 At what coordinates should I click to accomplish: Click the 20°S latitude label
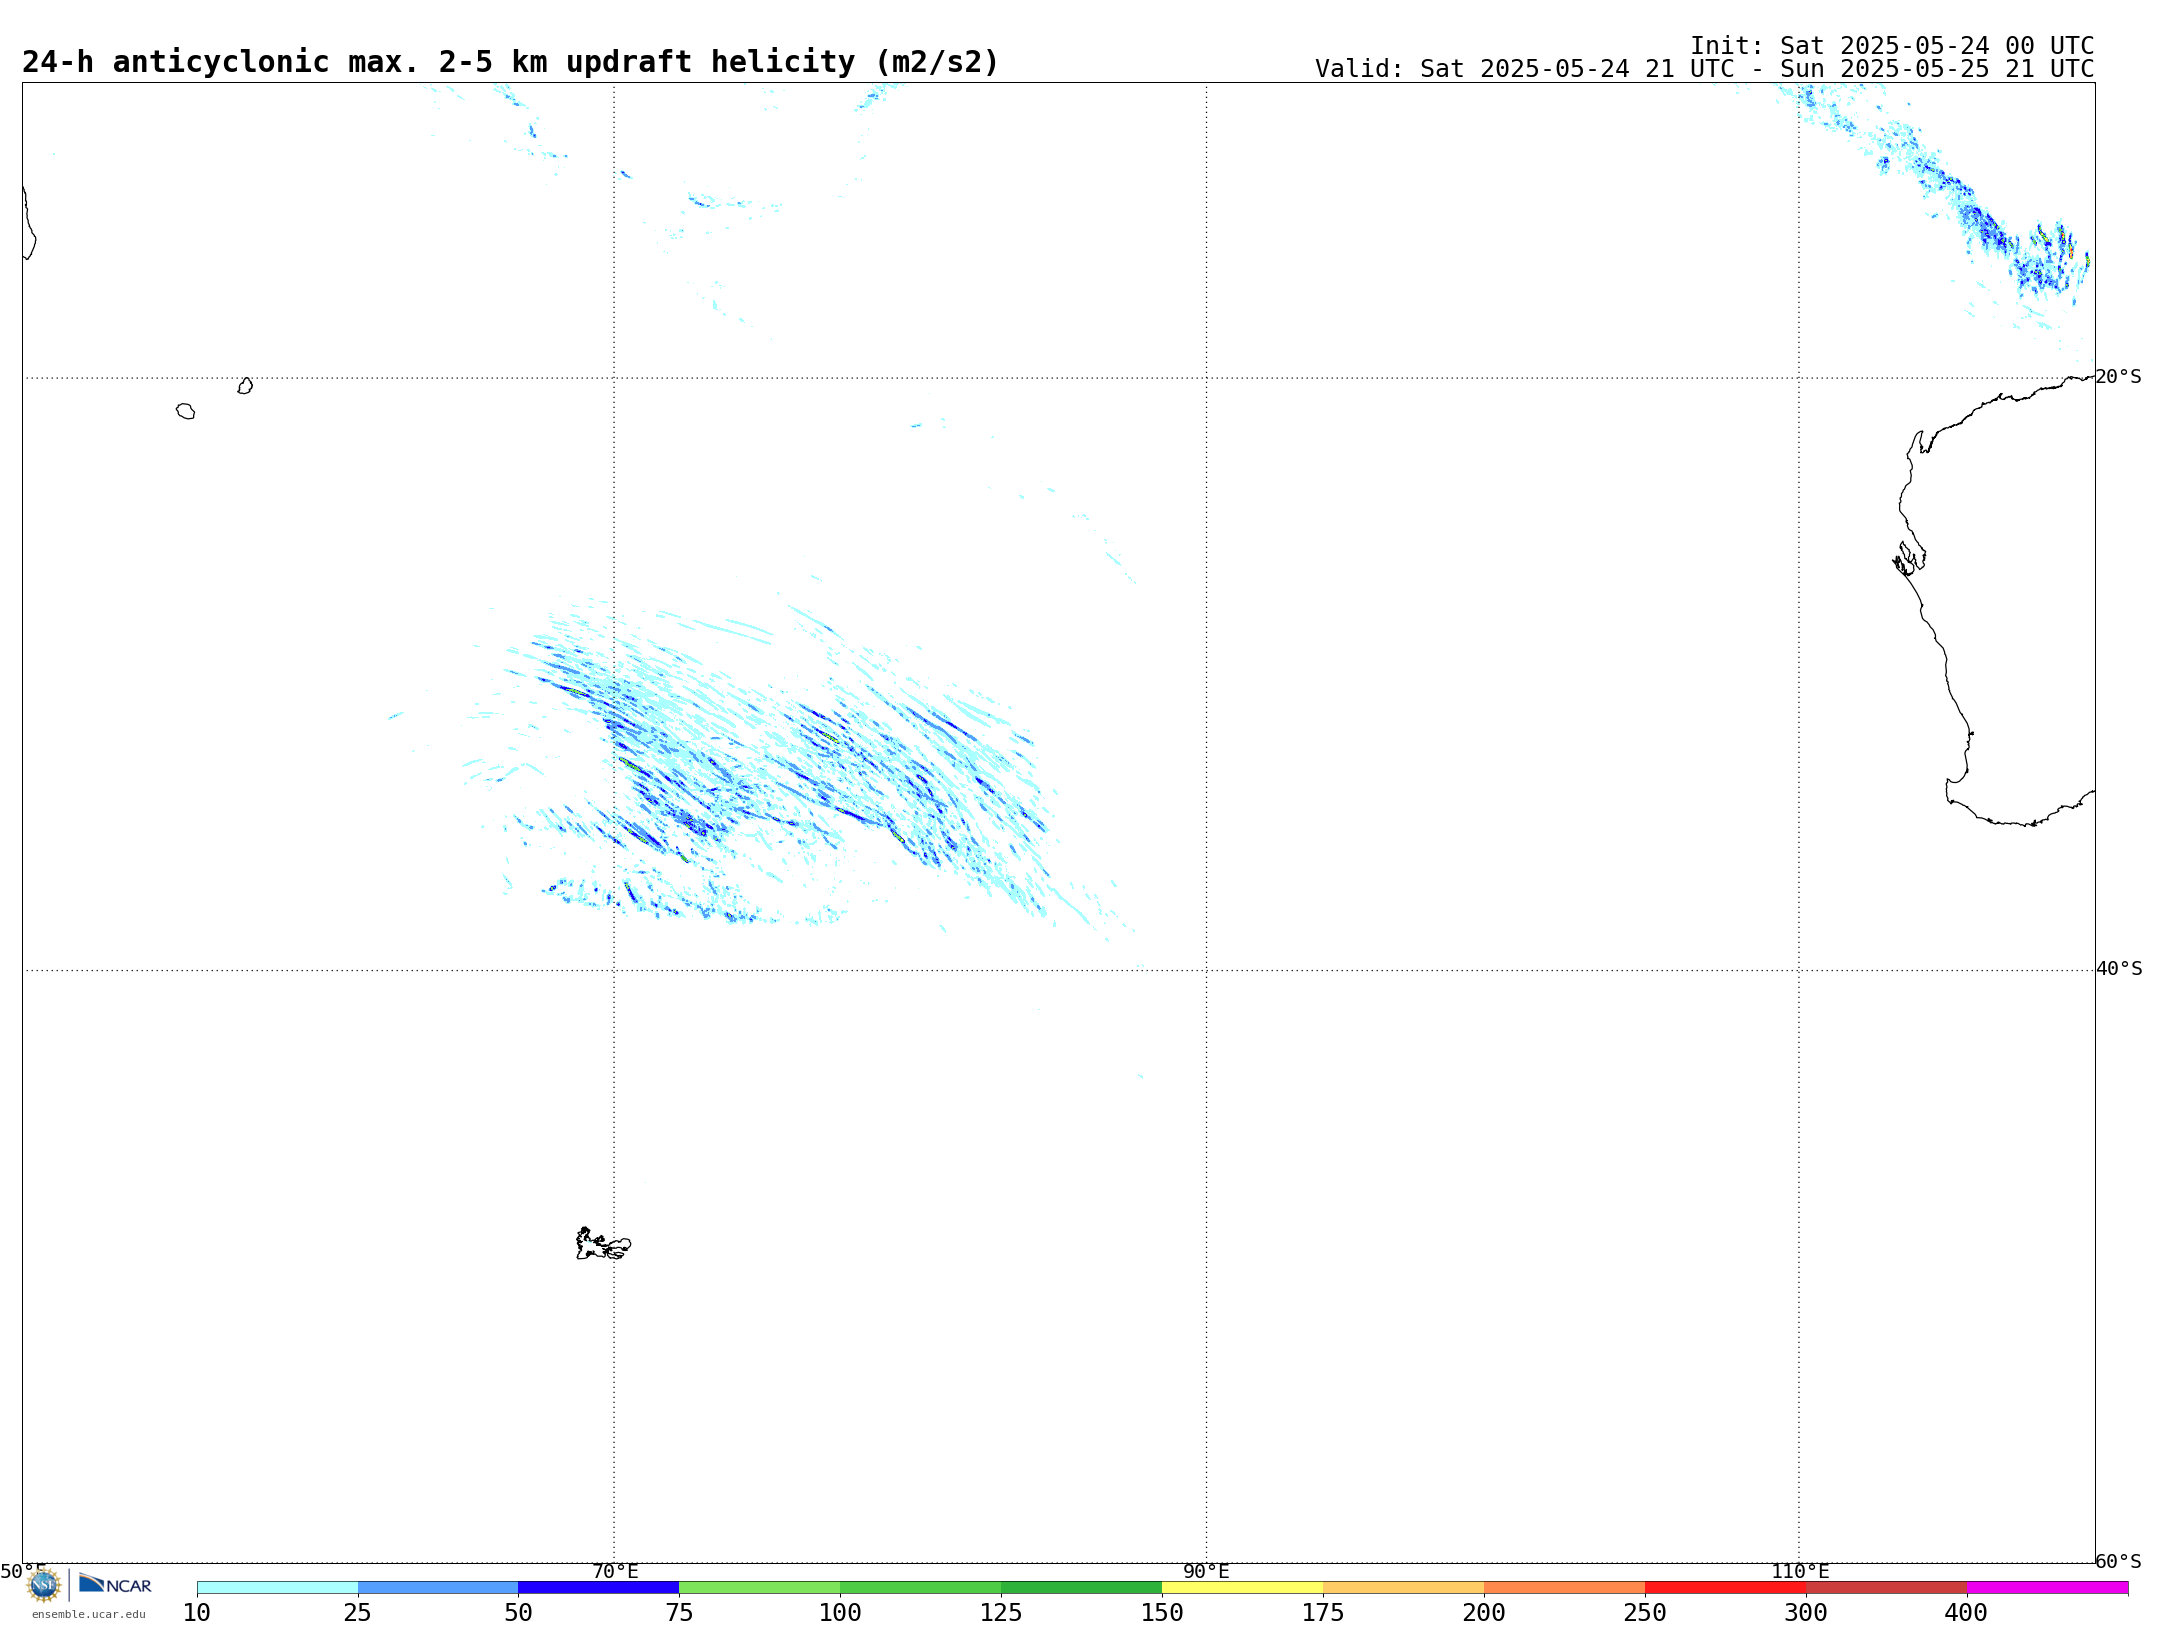pos(2119,377)
